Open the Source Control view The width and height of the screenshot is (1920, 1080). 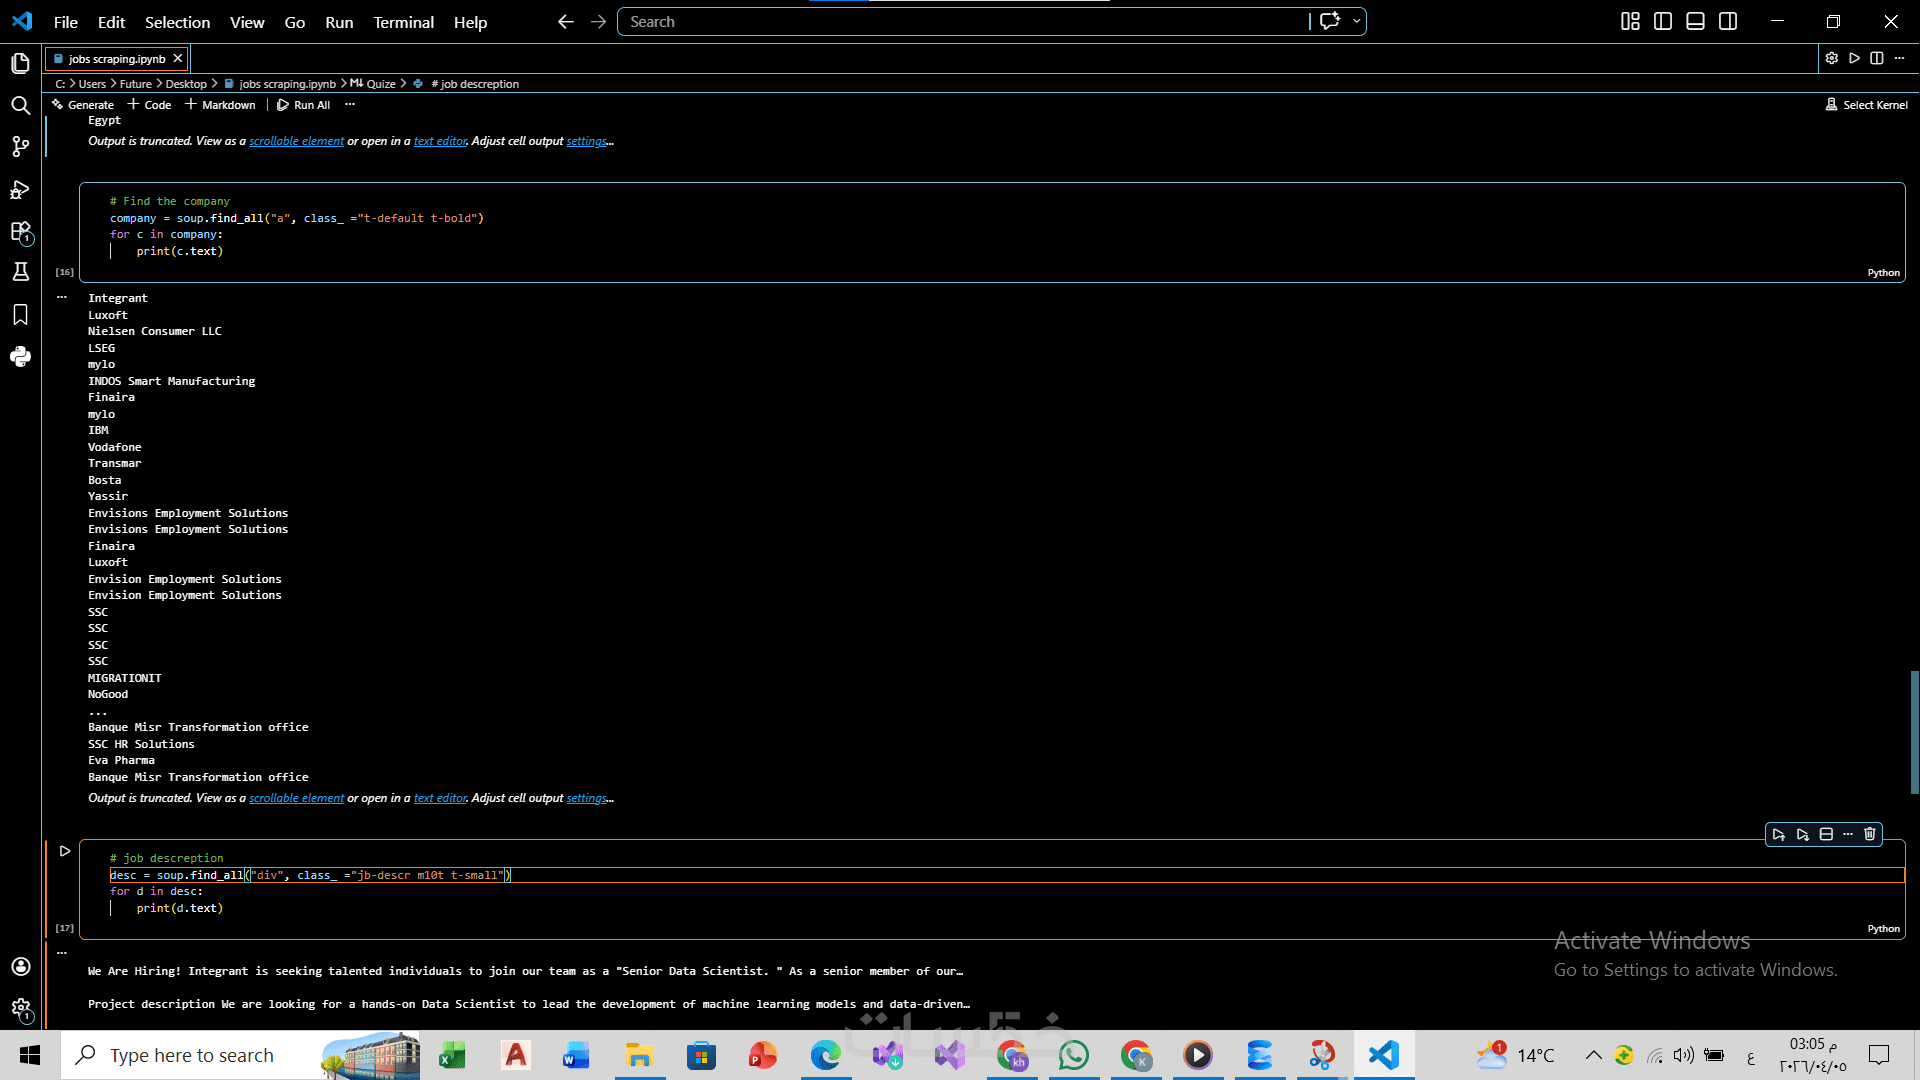[x=20, y=147]
